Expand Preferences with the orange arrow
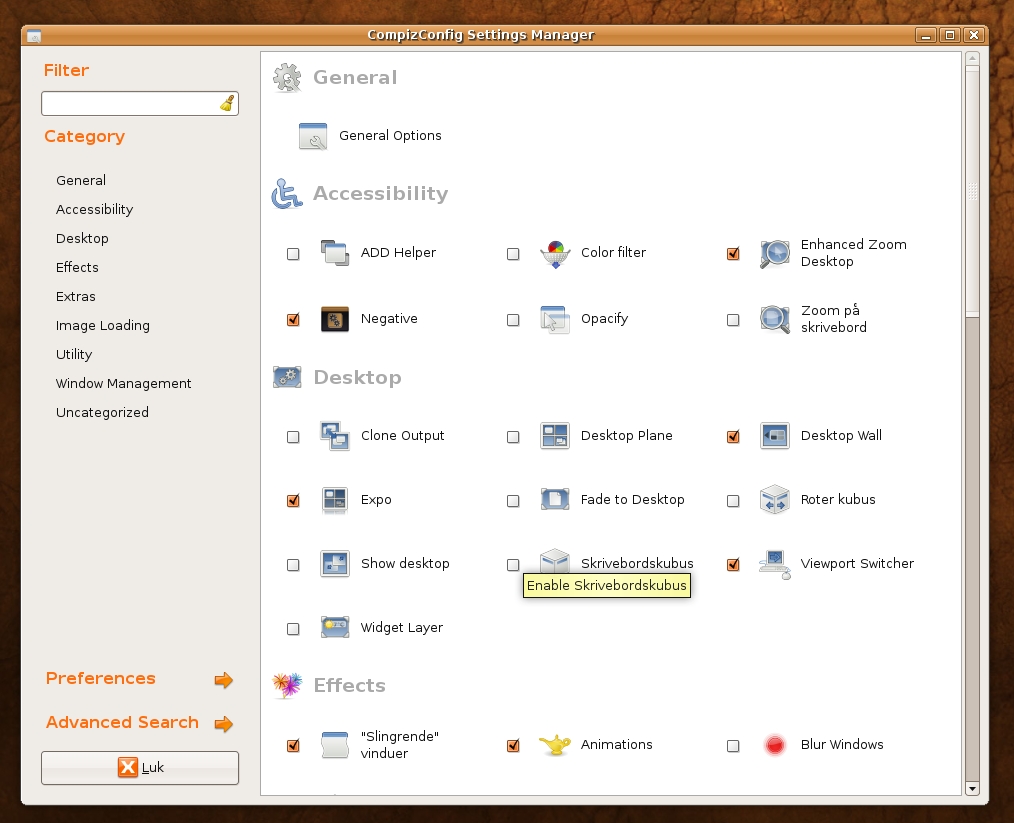 click(223, 680)
